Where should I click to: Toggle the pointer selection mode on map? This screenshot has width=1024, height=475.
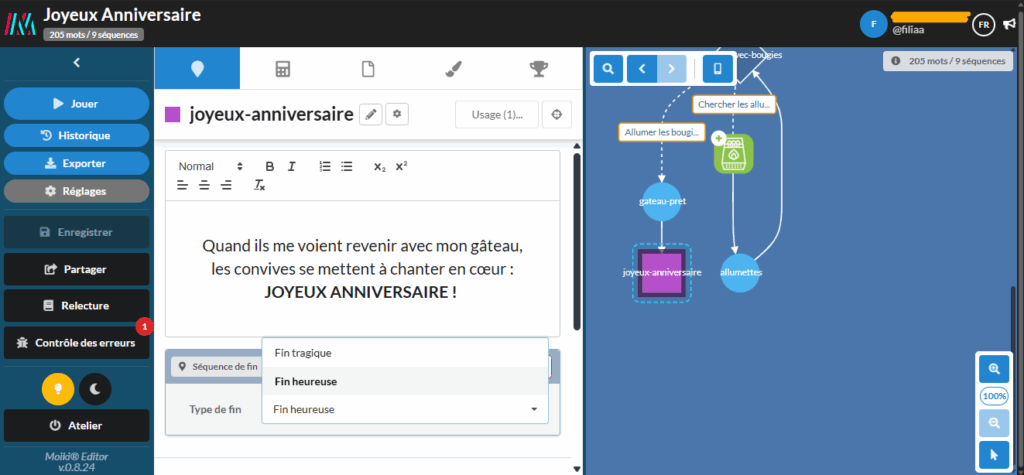(x=994, y=455)
